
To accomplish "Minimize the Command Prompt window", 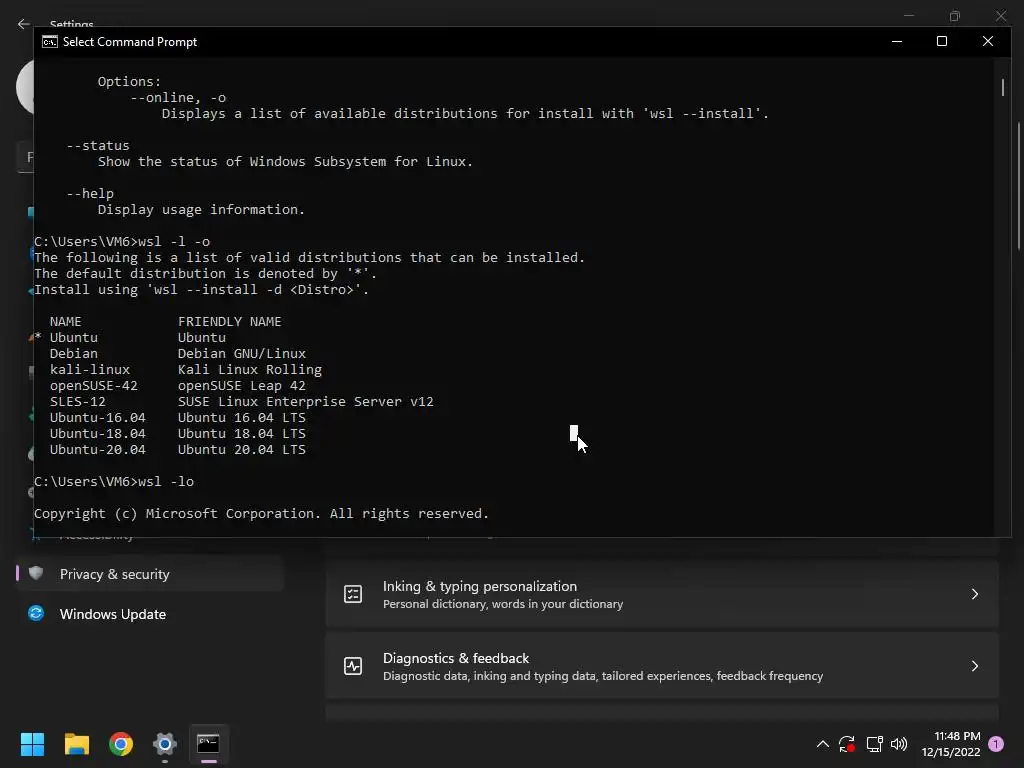I will (x=897, y=41).
